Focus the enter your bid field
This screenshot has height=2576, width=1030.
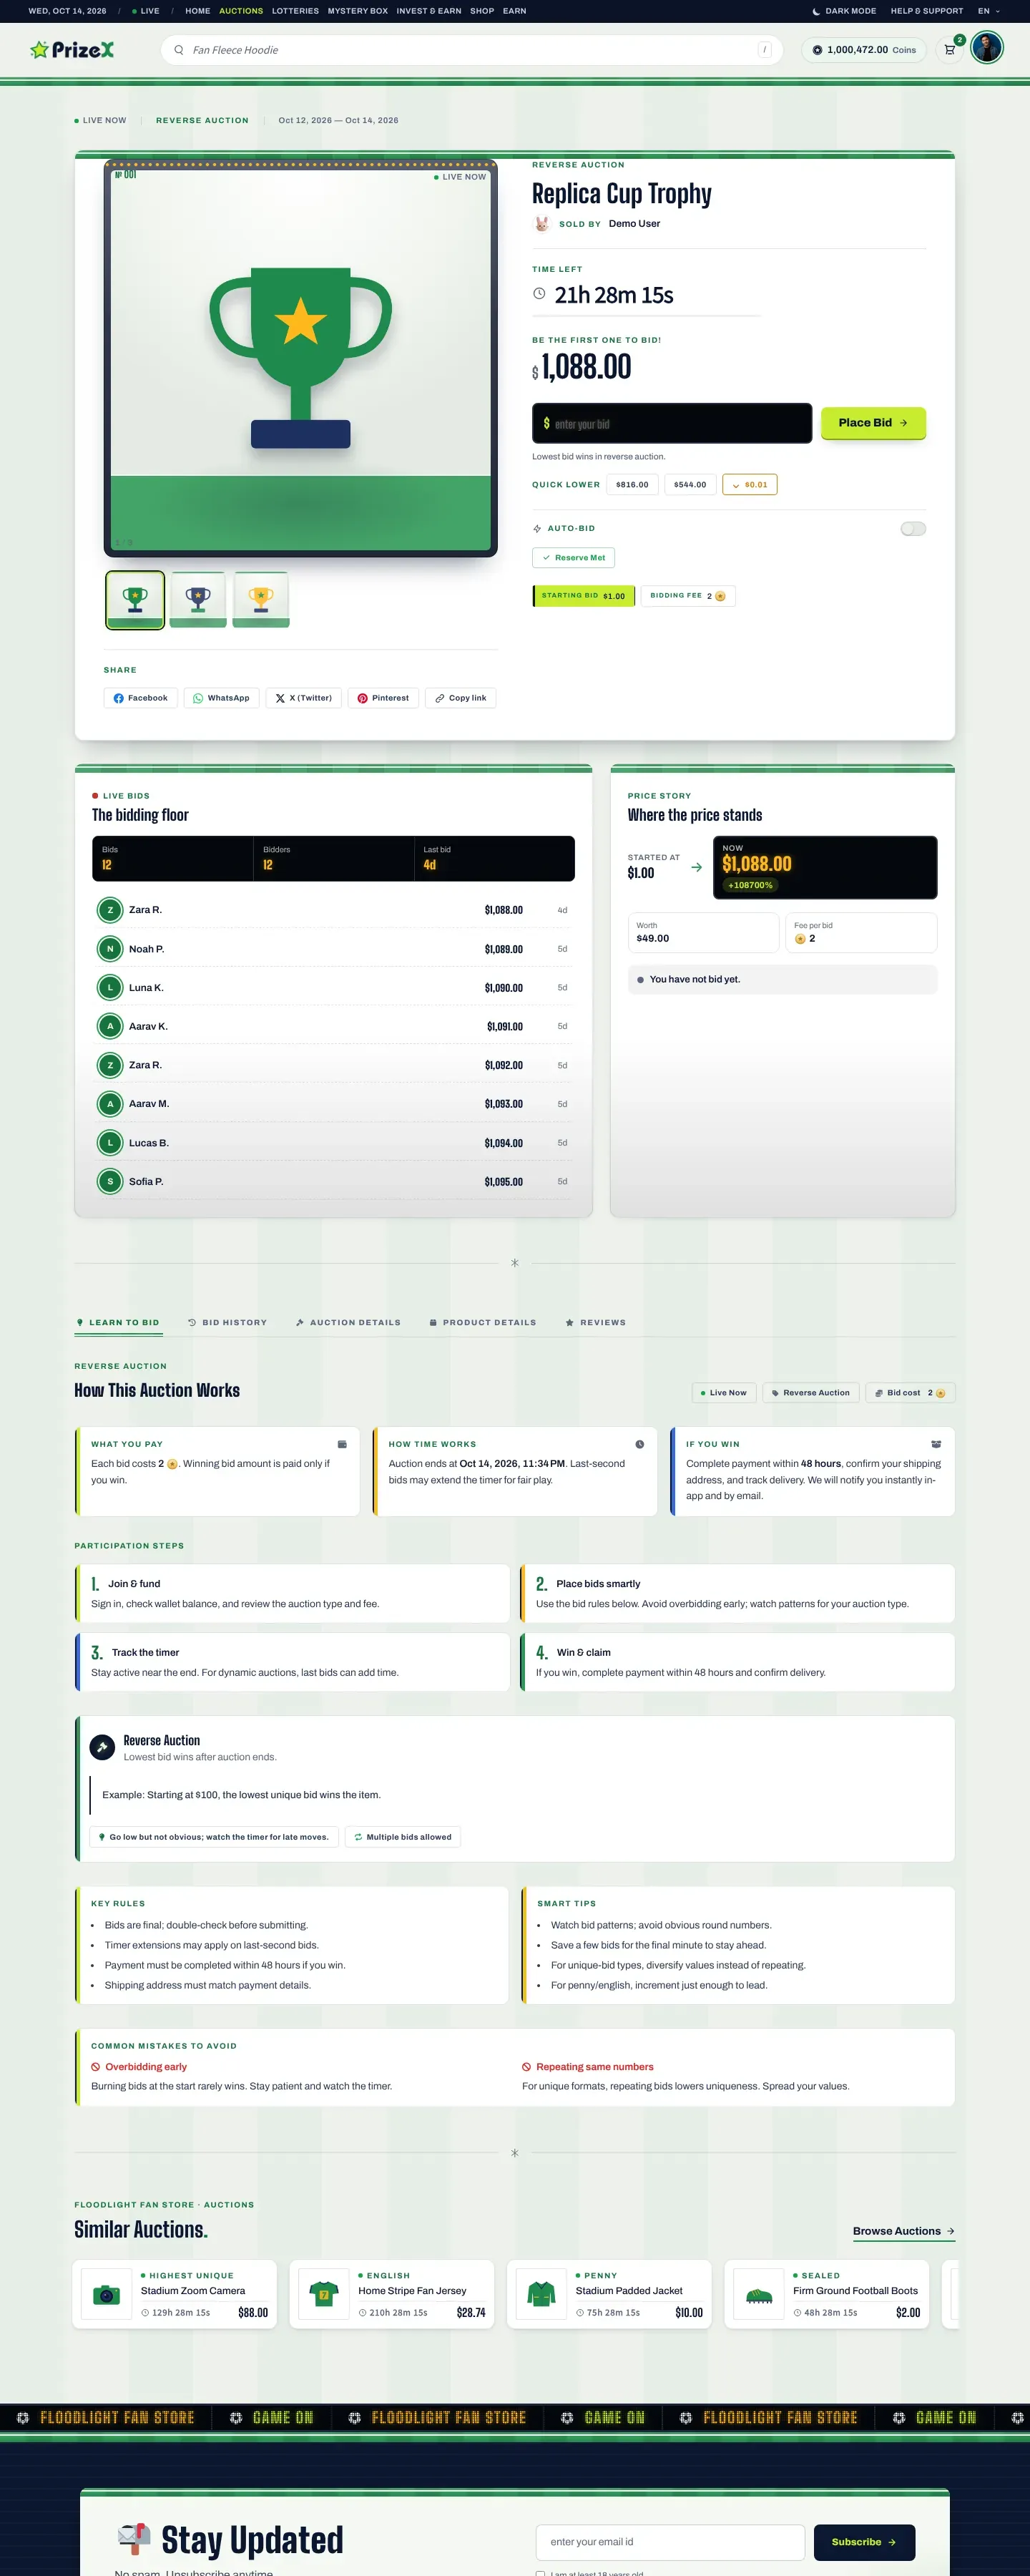pyautogui.click(x=672, y=424)
